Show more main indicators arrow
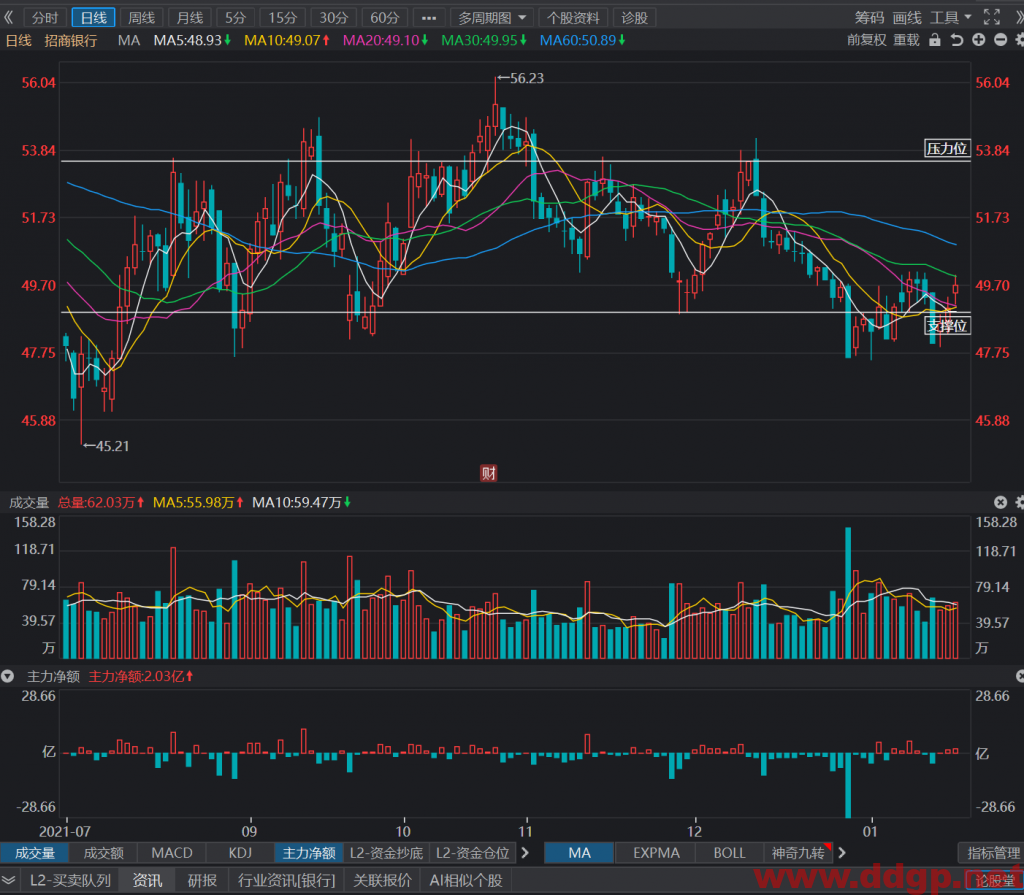Image resolution: width=1024 pixels, height=895 pixels. point(842,853)
